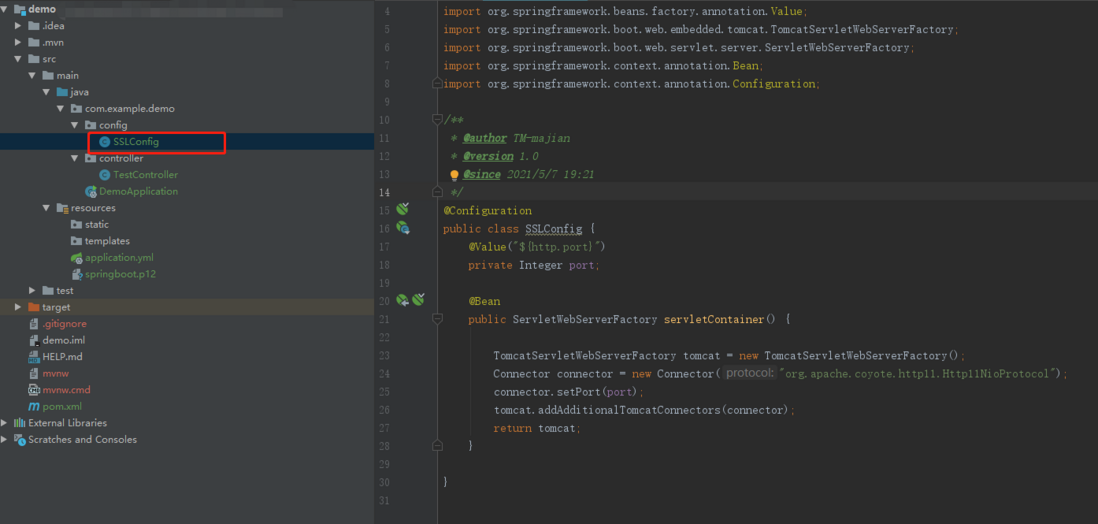The height and width of the screenshot is (524, 1098).
Task: Collapse the config package arrow
Action: (74, 125)
